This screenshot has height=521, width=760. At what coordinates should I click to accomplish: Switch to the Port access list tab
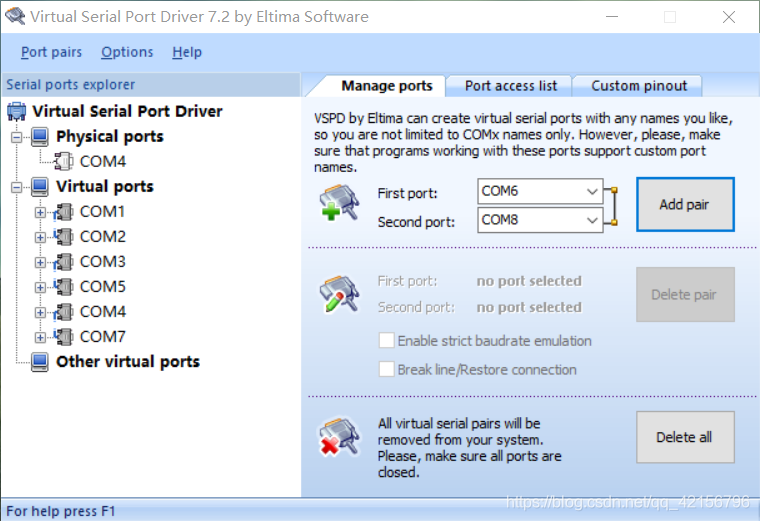[x=511, y=86]
